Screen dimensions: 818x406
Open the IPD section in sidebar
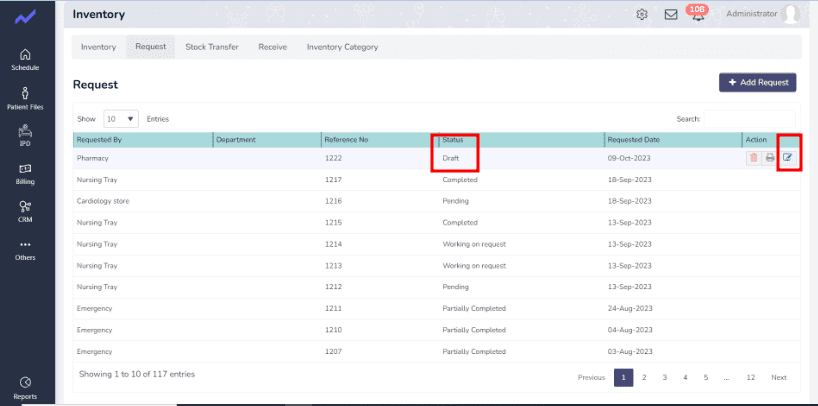pyautogui.click(x=25, y=135)
